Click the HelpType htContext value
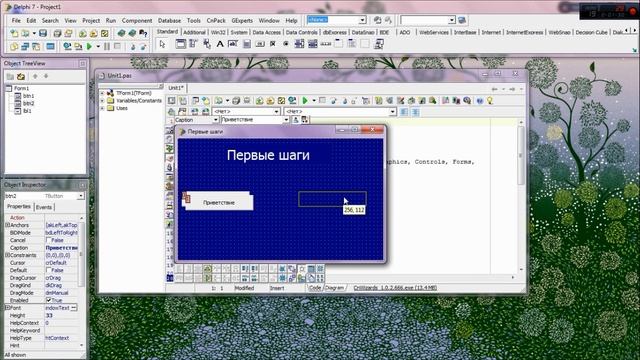Image resolution: width=640 pixels, height=360 pixels. pos(61,338)
